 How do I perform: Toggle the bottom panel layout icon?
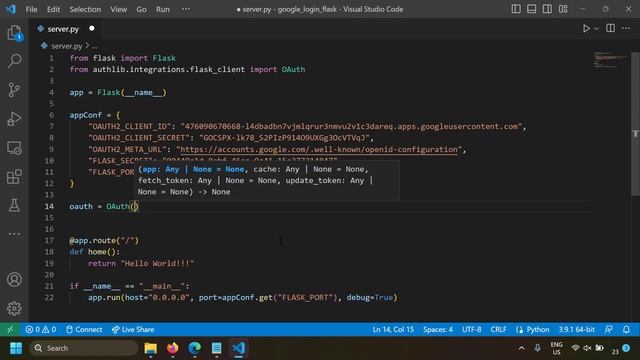point(531,9)
